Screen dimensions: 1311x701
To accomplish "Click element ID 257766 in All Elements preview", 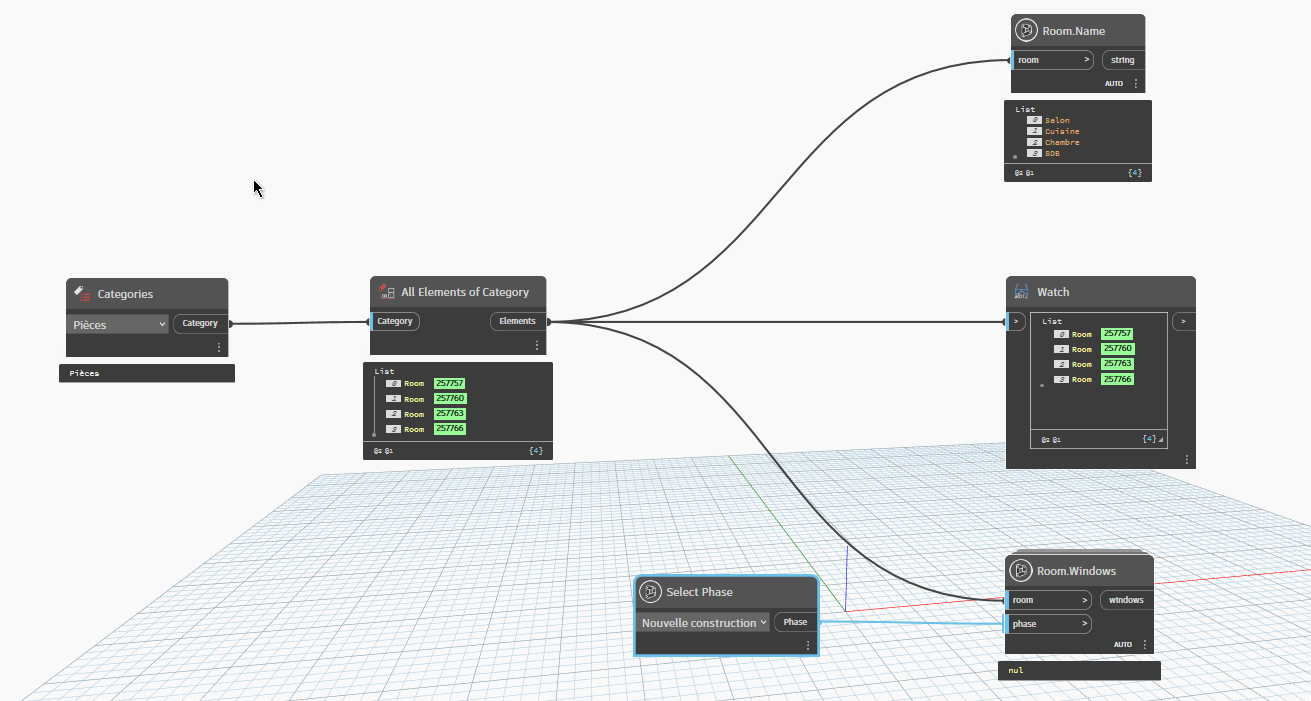I will coord(449,429).
